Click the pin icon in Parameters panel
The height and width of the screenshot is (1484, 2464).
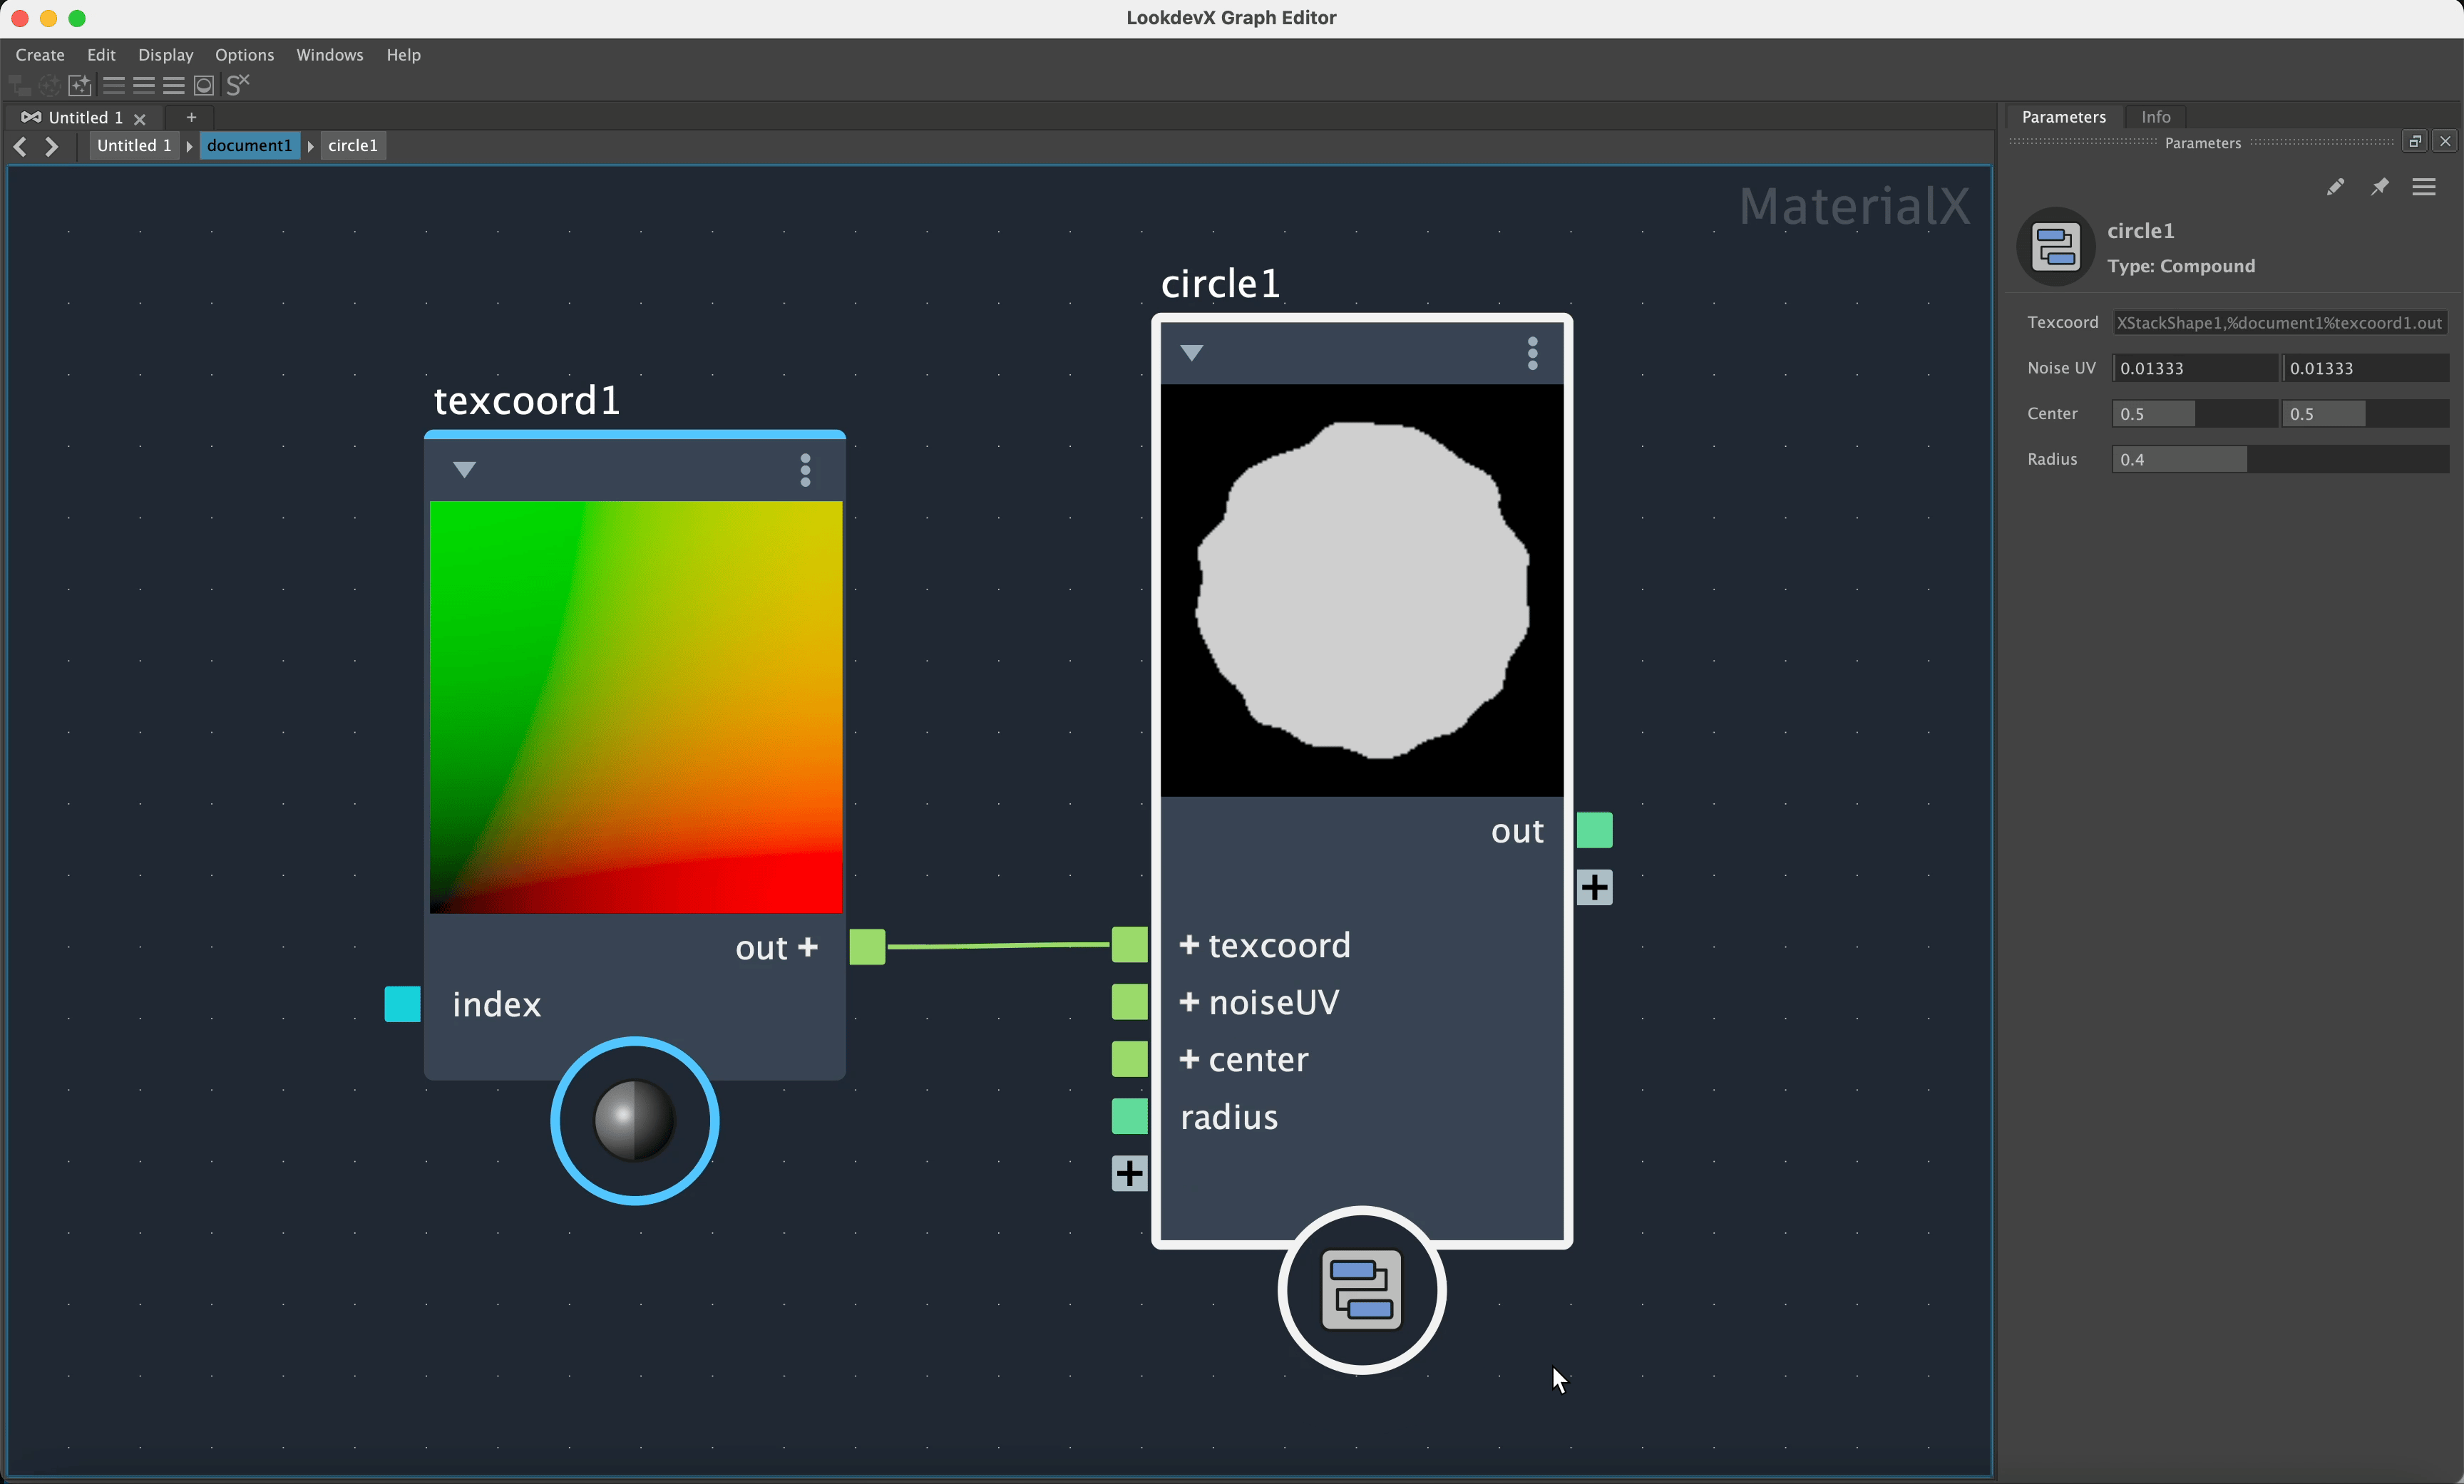[x=2381, y=187]
